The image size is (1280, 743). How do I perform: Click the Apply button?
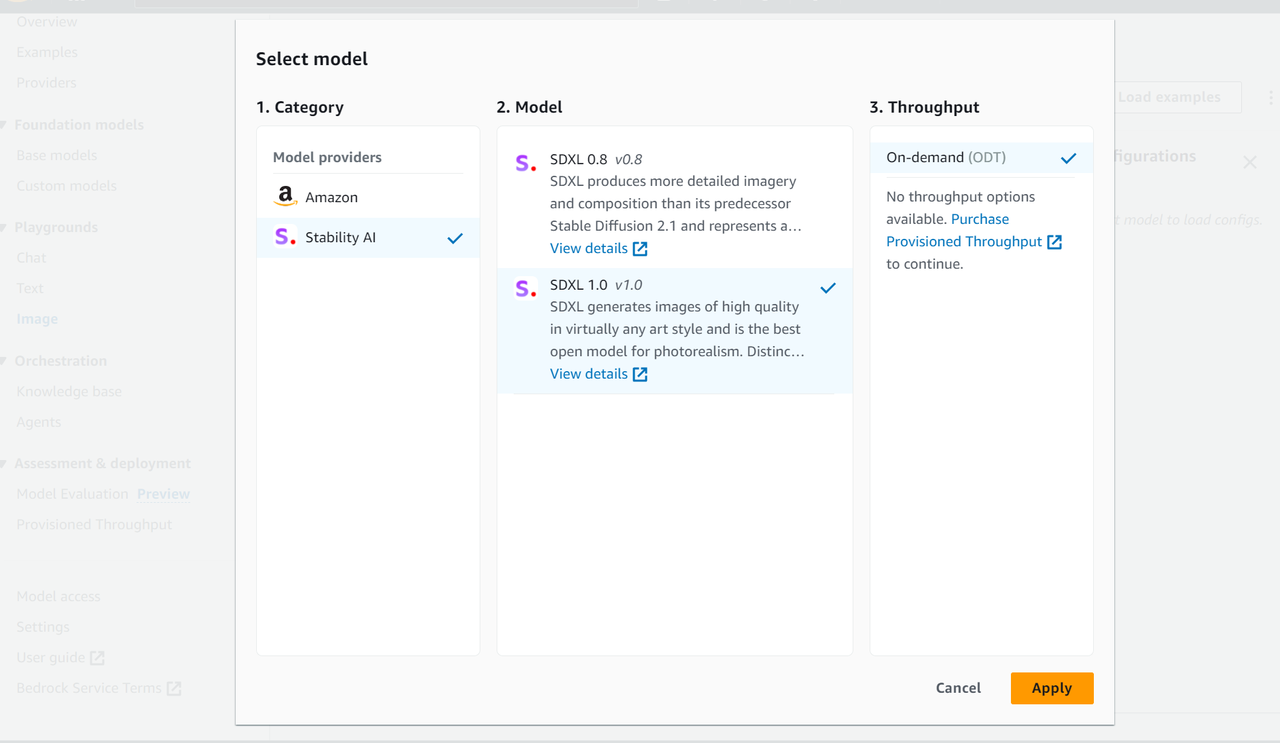[1052, 688]
